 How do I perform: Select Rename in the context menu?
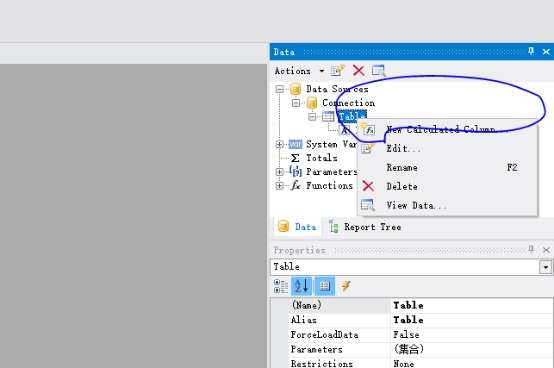[447, 167]
